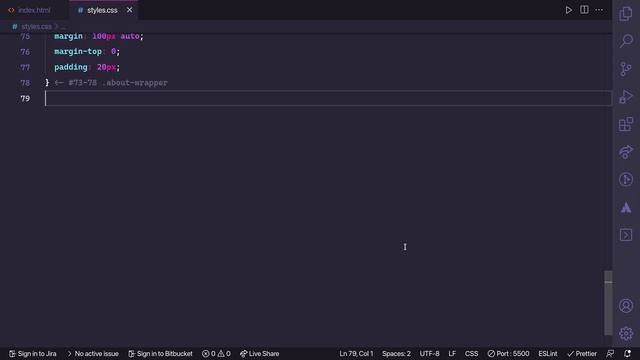Open the Accounts profile icon

[626, 306]
